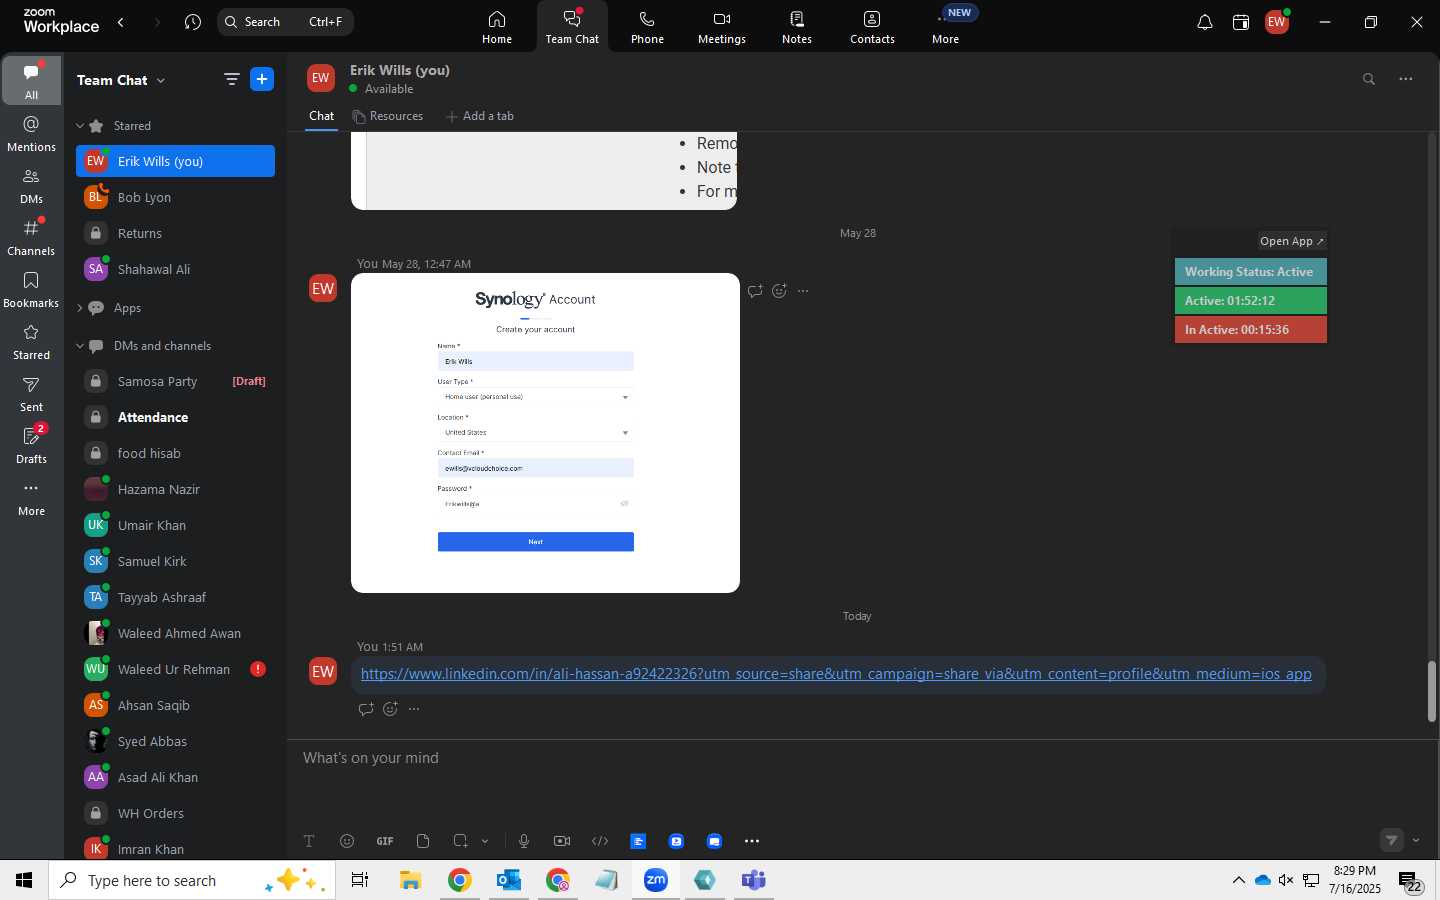Click the EW profile avatar in title bar

(x=1277, y=22)
